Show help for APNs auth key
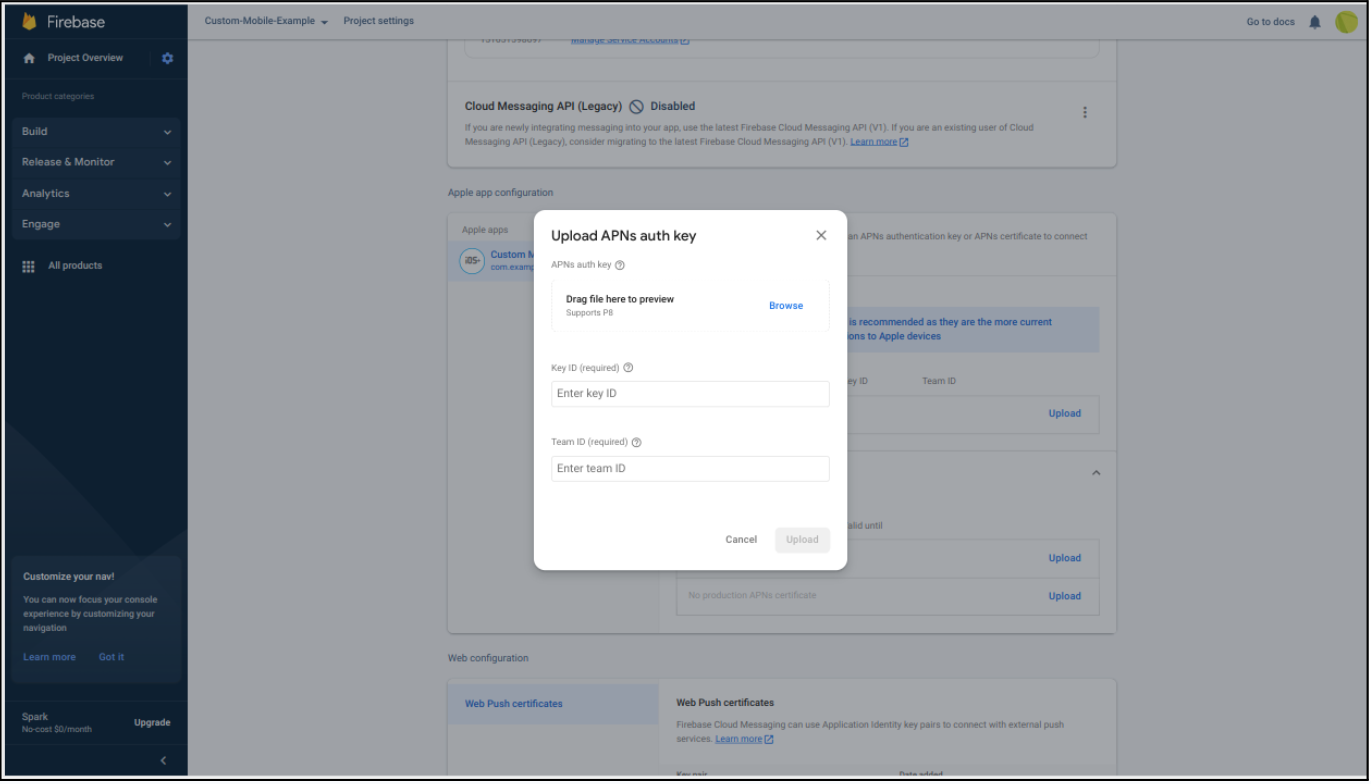Image resolution: width=1371 pixels, height=784 pixels. tap(620, 265)
